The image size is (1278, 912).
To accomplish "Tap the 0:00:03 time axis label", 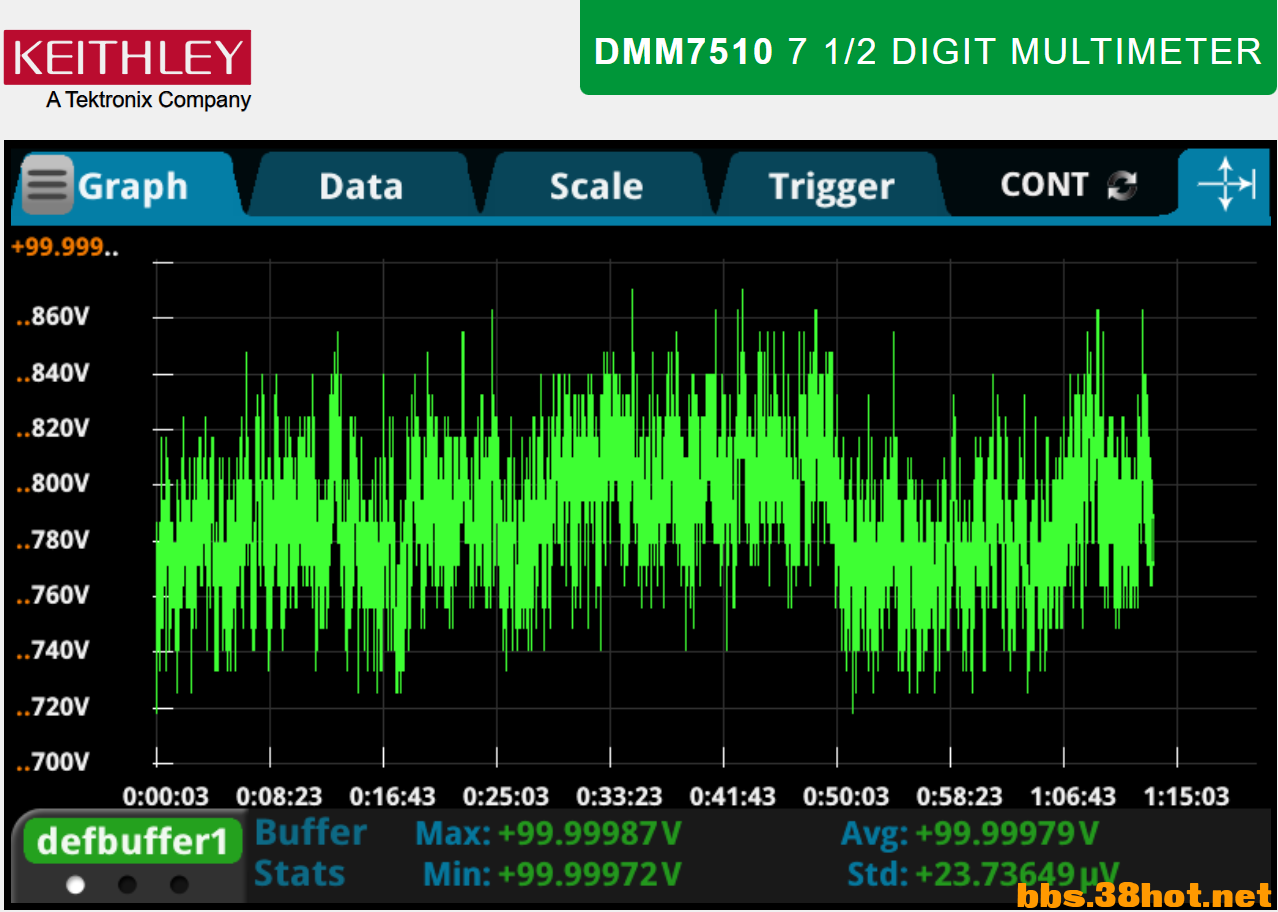I will (166, 796).
